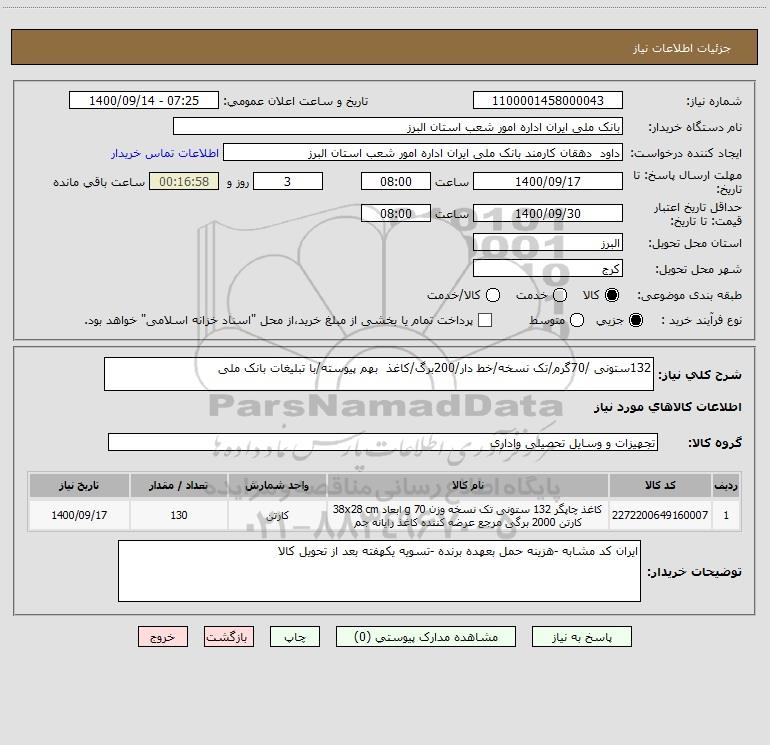Click the توضیحات خریدار text area
This screenshot has width=770, height=745.
(x=379, y=571)
